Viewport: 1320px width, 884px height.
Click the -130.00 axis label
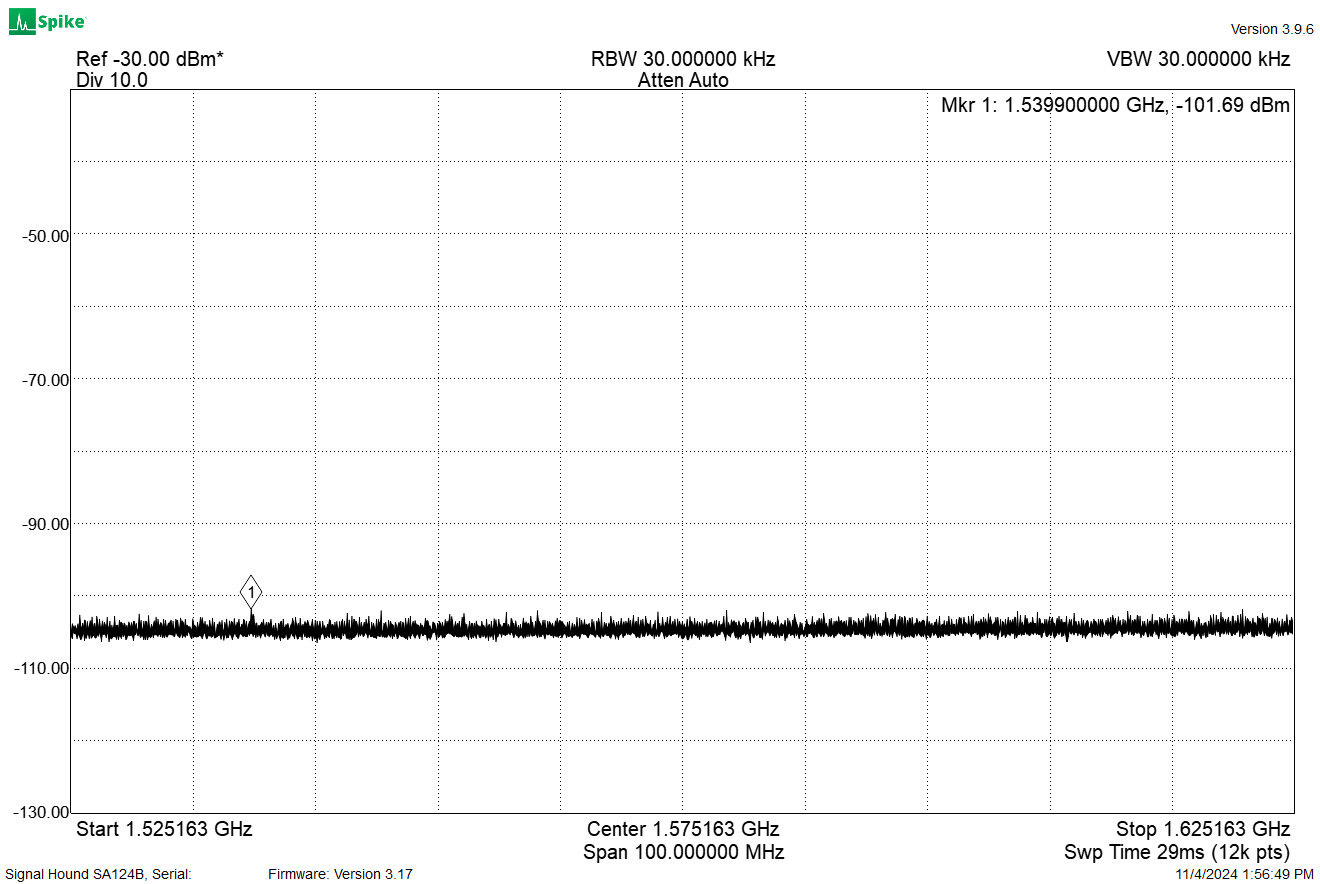point(42,812)
